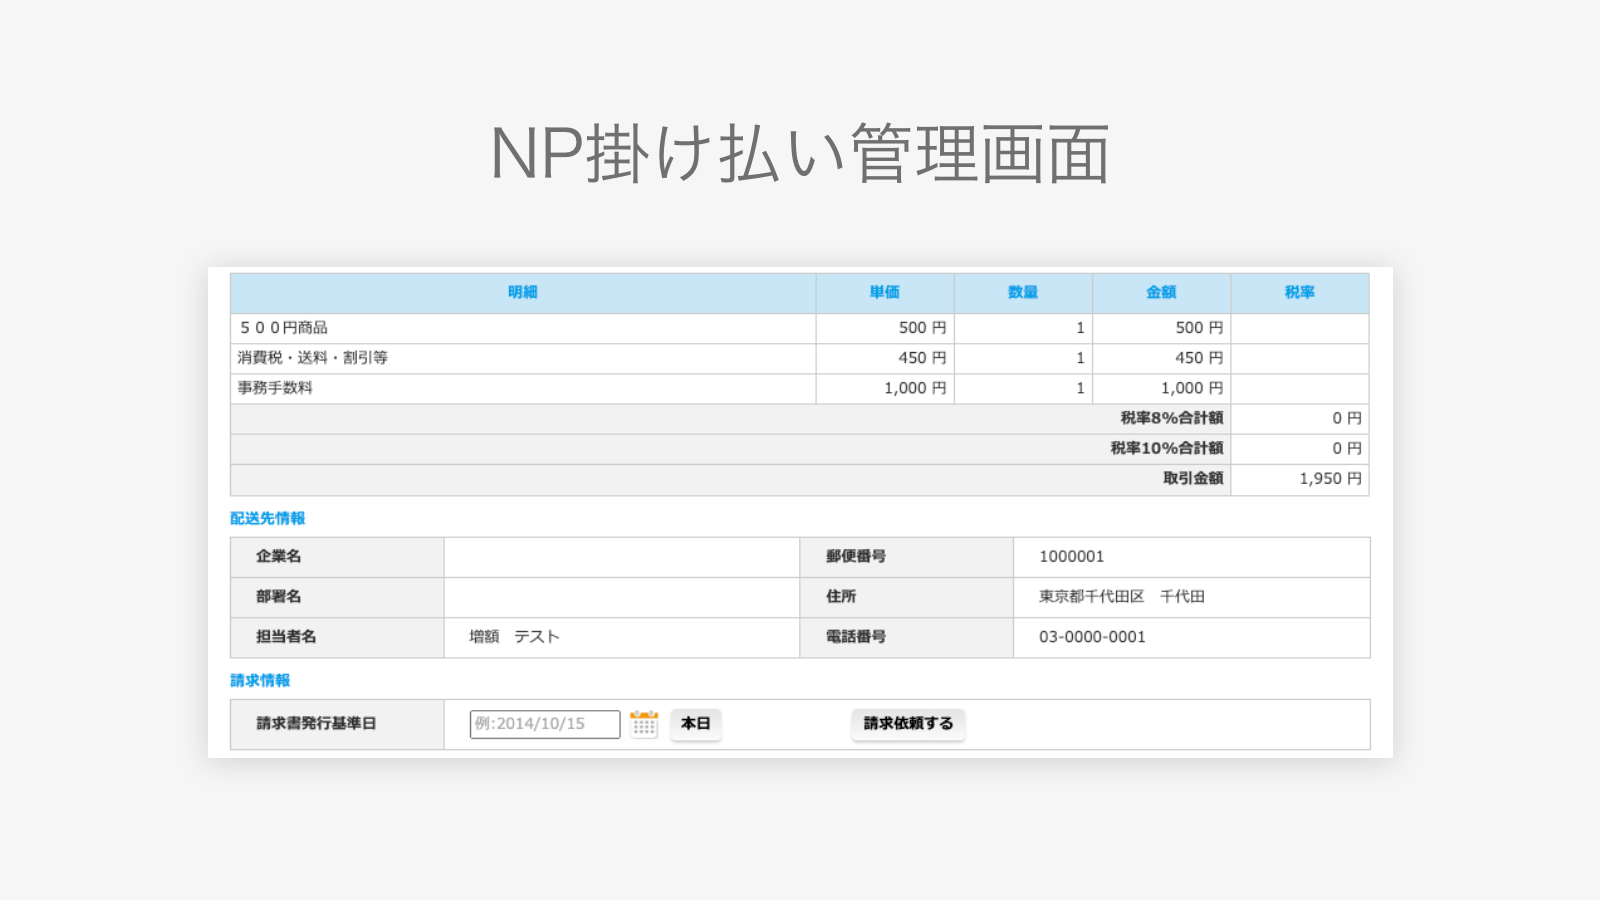Focus the 請求書発行基準日 date input field
Image resolution: width=1600 pixels, height=900 pixels.
[x=545, y=724]
